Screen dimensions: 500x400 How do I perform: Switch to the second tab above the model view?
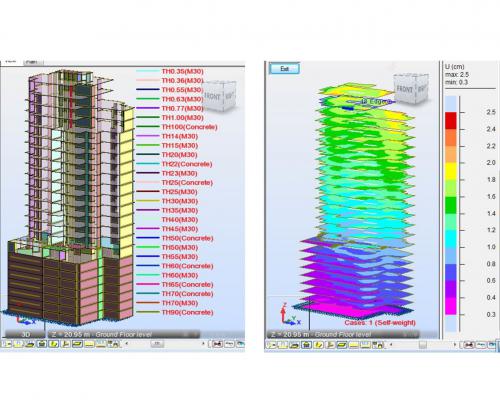tap(33, 62)
